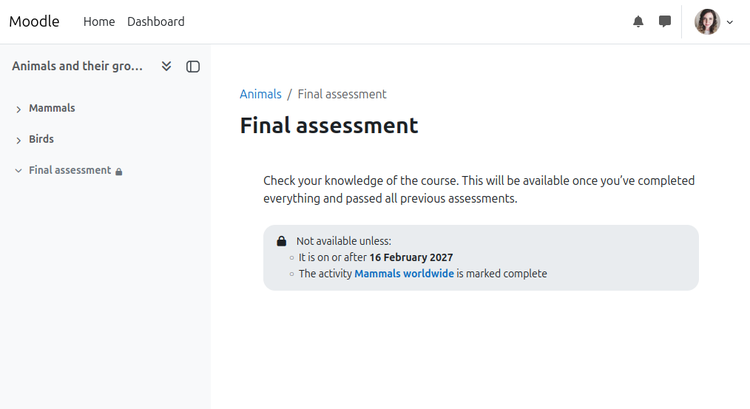Open the user menu dropdown arrow
750x409 pixels.
pos(730,22)
